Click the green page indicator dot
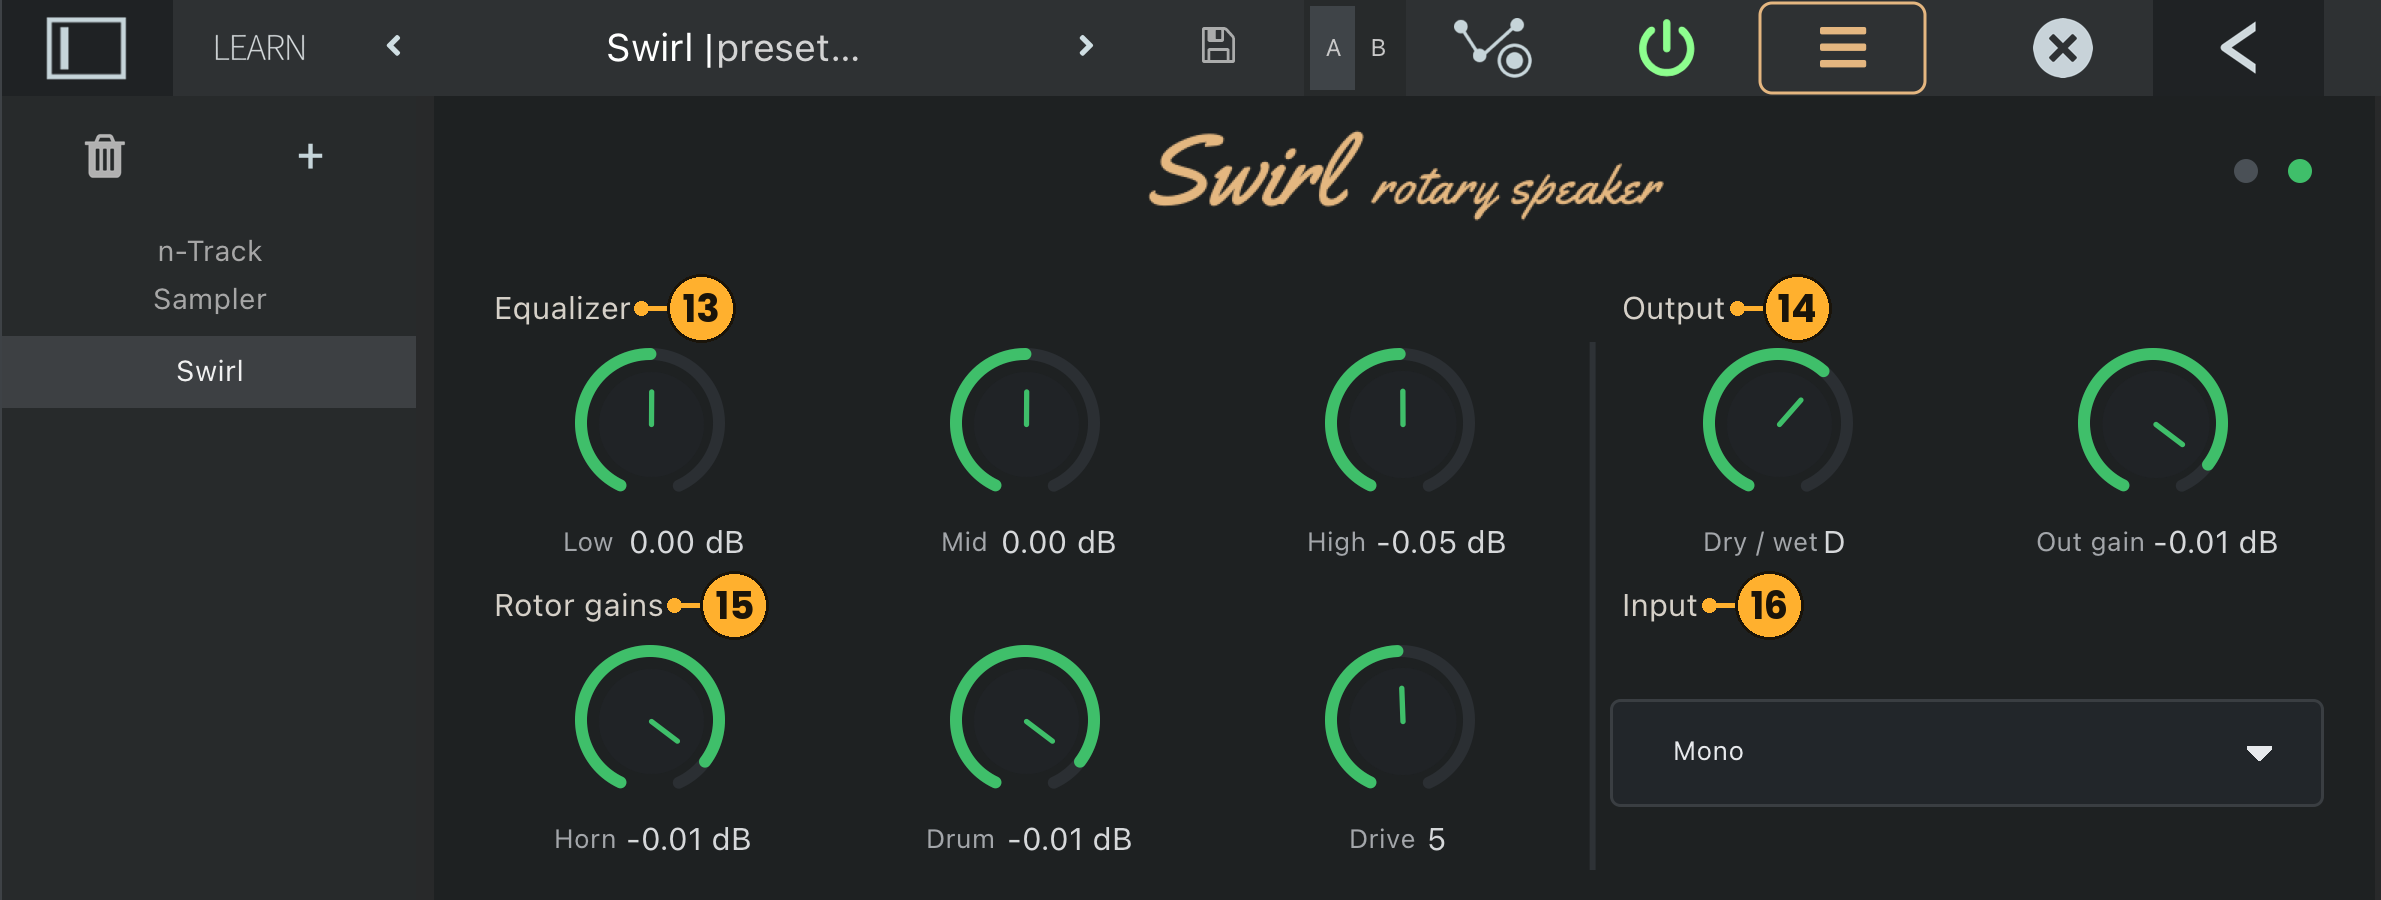Viewport: 2381px width, 900px height. coord(2300,171)
